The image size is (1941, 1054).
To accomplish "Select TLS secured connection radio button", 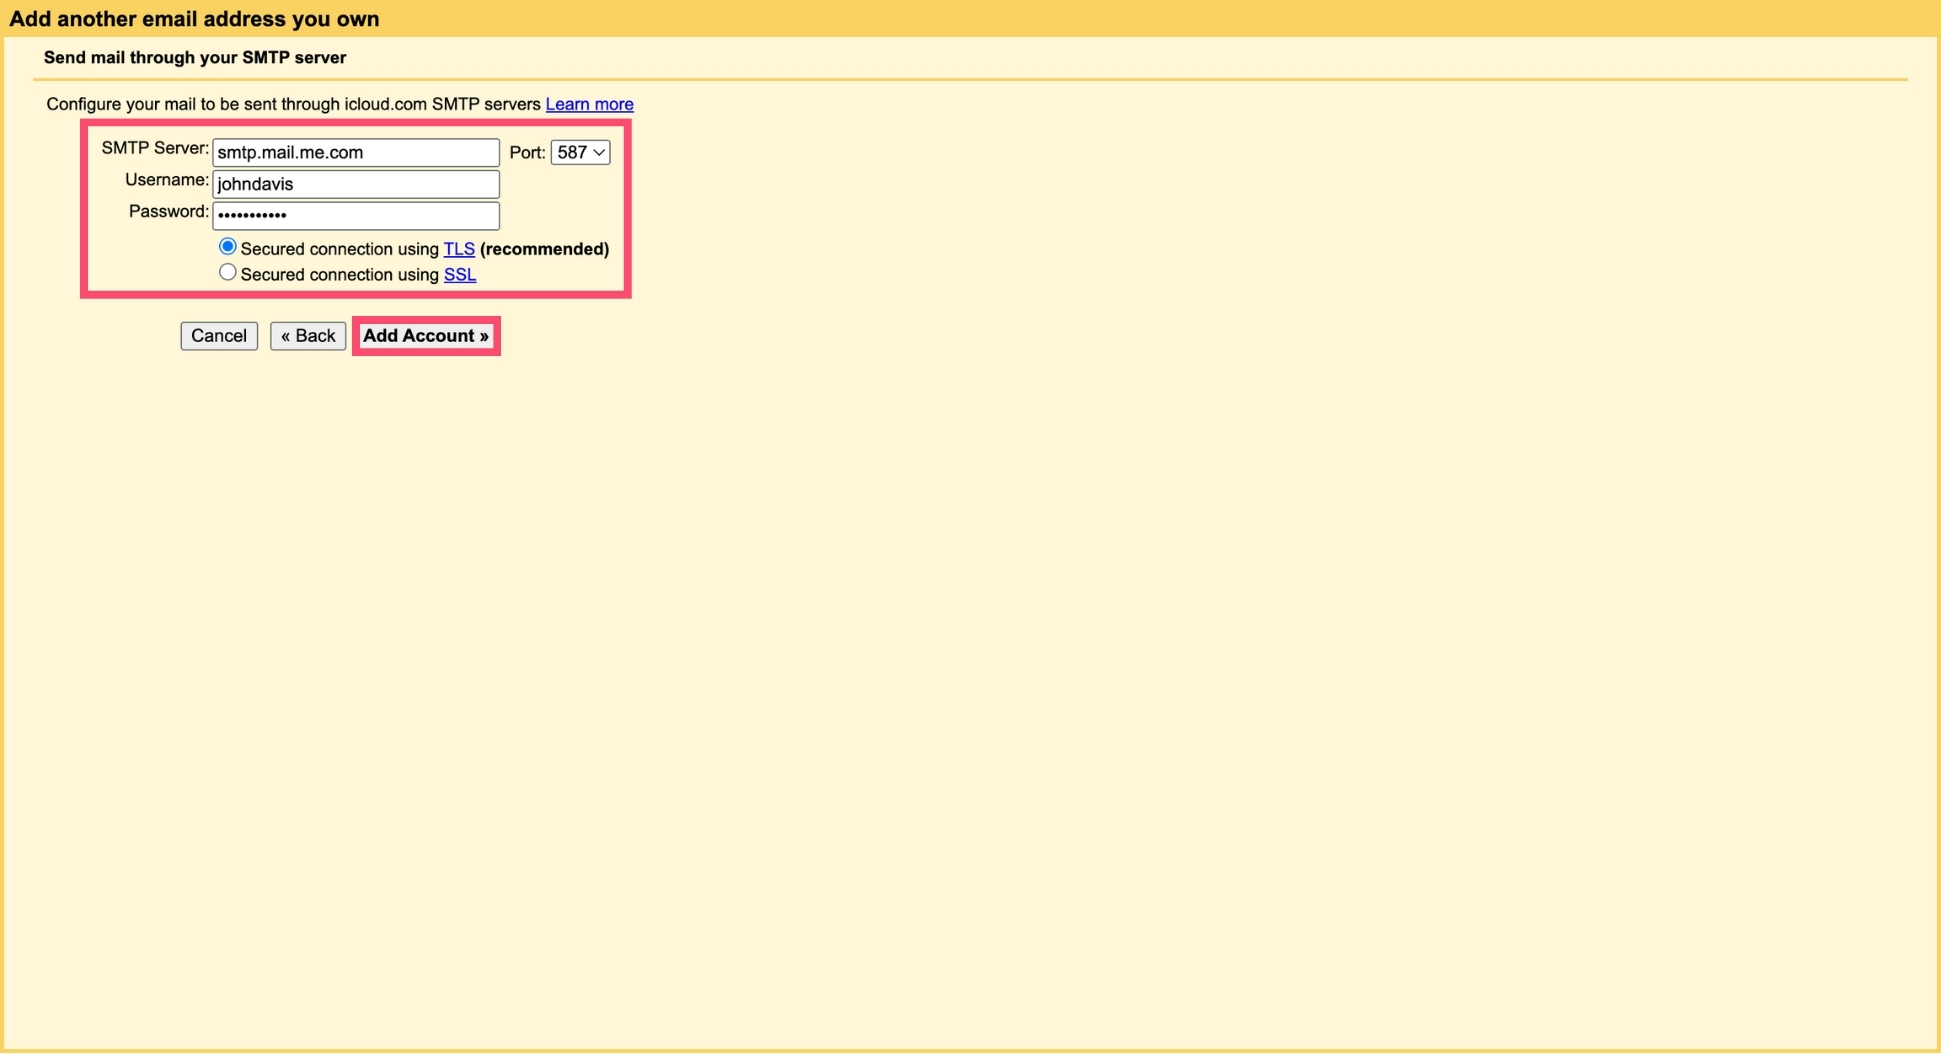I will click(228, 247).
